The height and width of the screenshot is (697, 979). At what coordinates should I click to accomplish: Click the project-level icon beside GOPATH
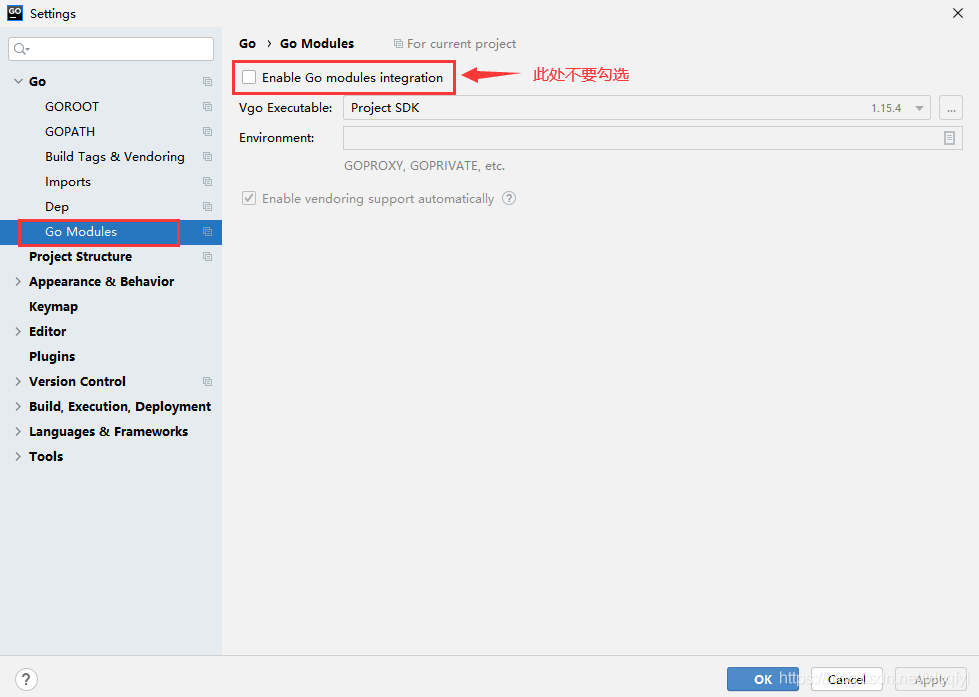click(207, 132)
